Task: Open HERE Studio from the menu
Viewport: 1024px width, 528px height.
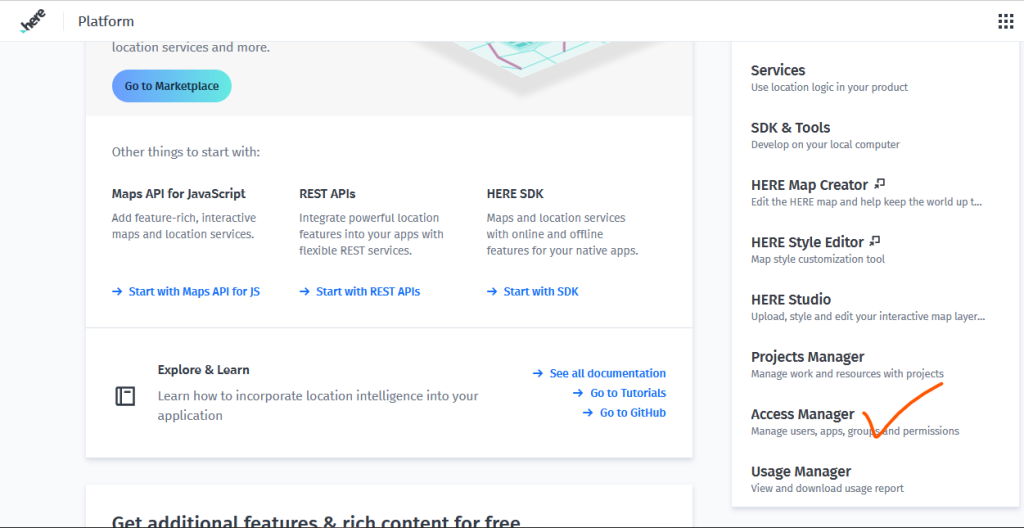Action: point(868,306)
